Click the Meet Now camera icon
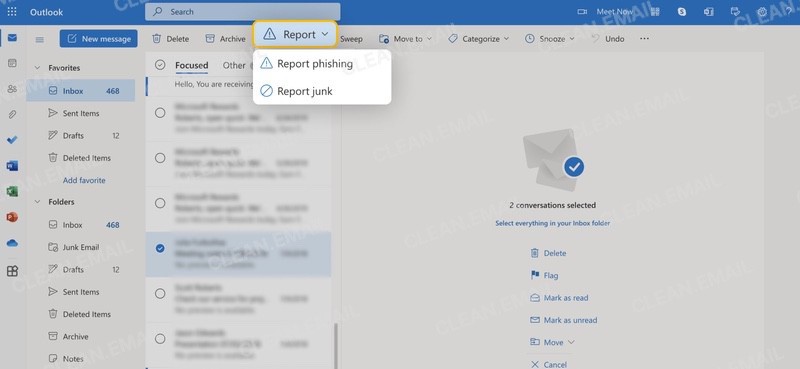 click(x=582, y=12)
